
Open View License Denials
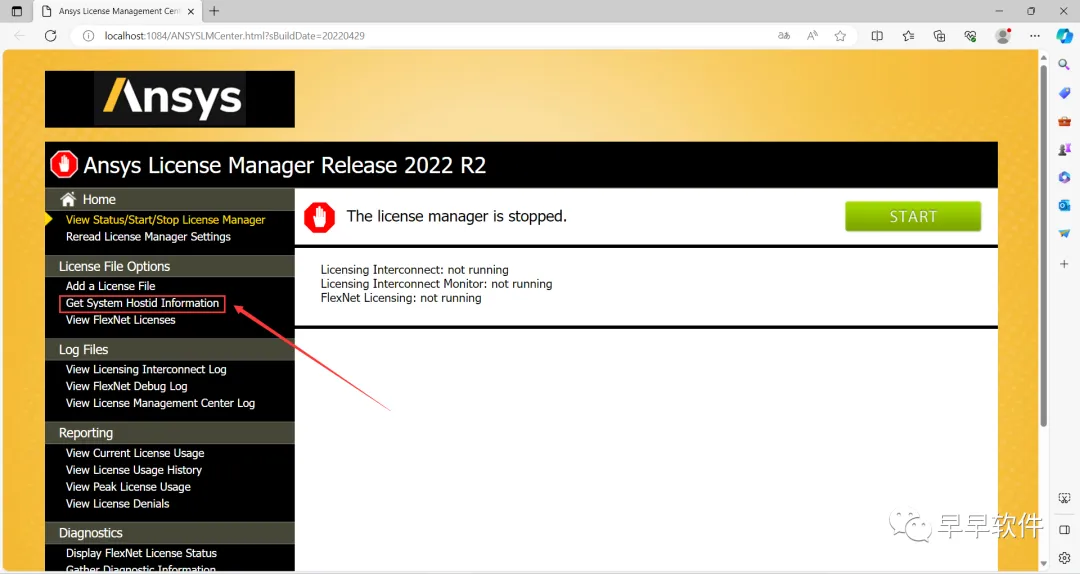click(117, 504)
